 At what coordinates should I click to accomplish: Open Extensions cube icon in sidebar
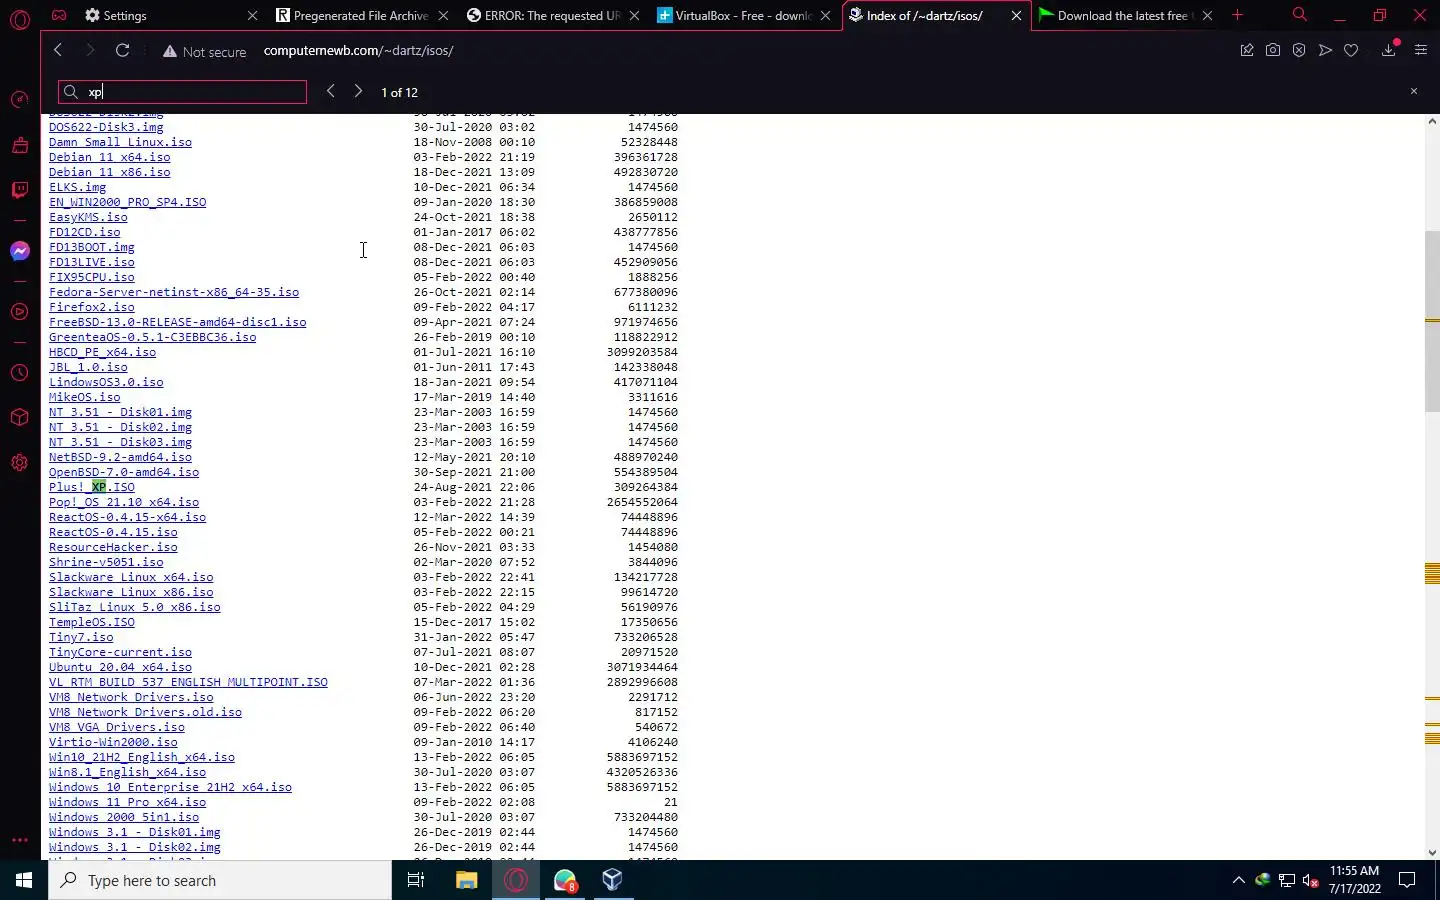click(19, 417)
